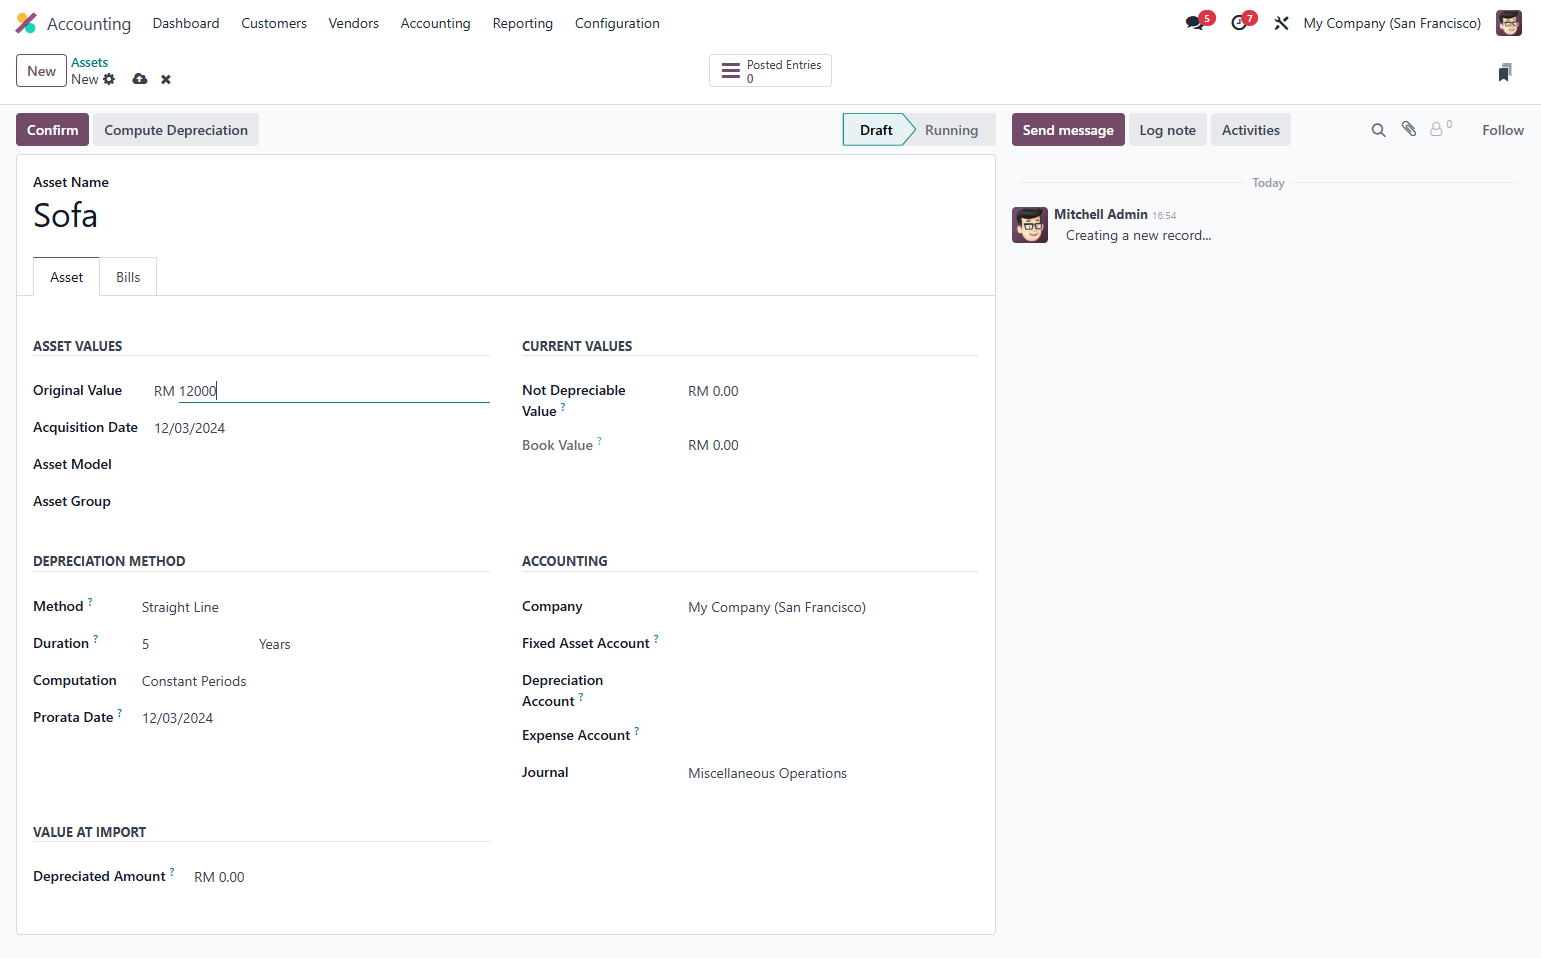1541x958 pixels.
Task: Switch company via My Company (San Francisco)
Action: tap(1392, 23)
